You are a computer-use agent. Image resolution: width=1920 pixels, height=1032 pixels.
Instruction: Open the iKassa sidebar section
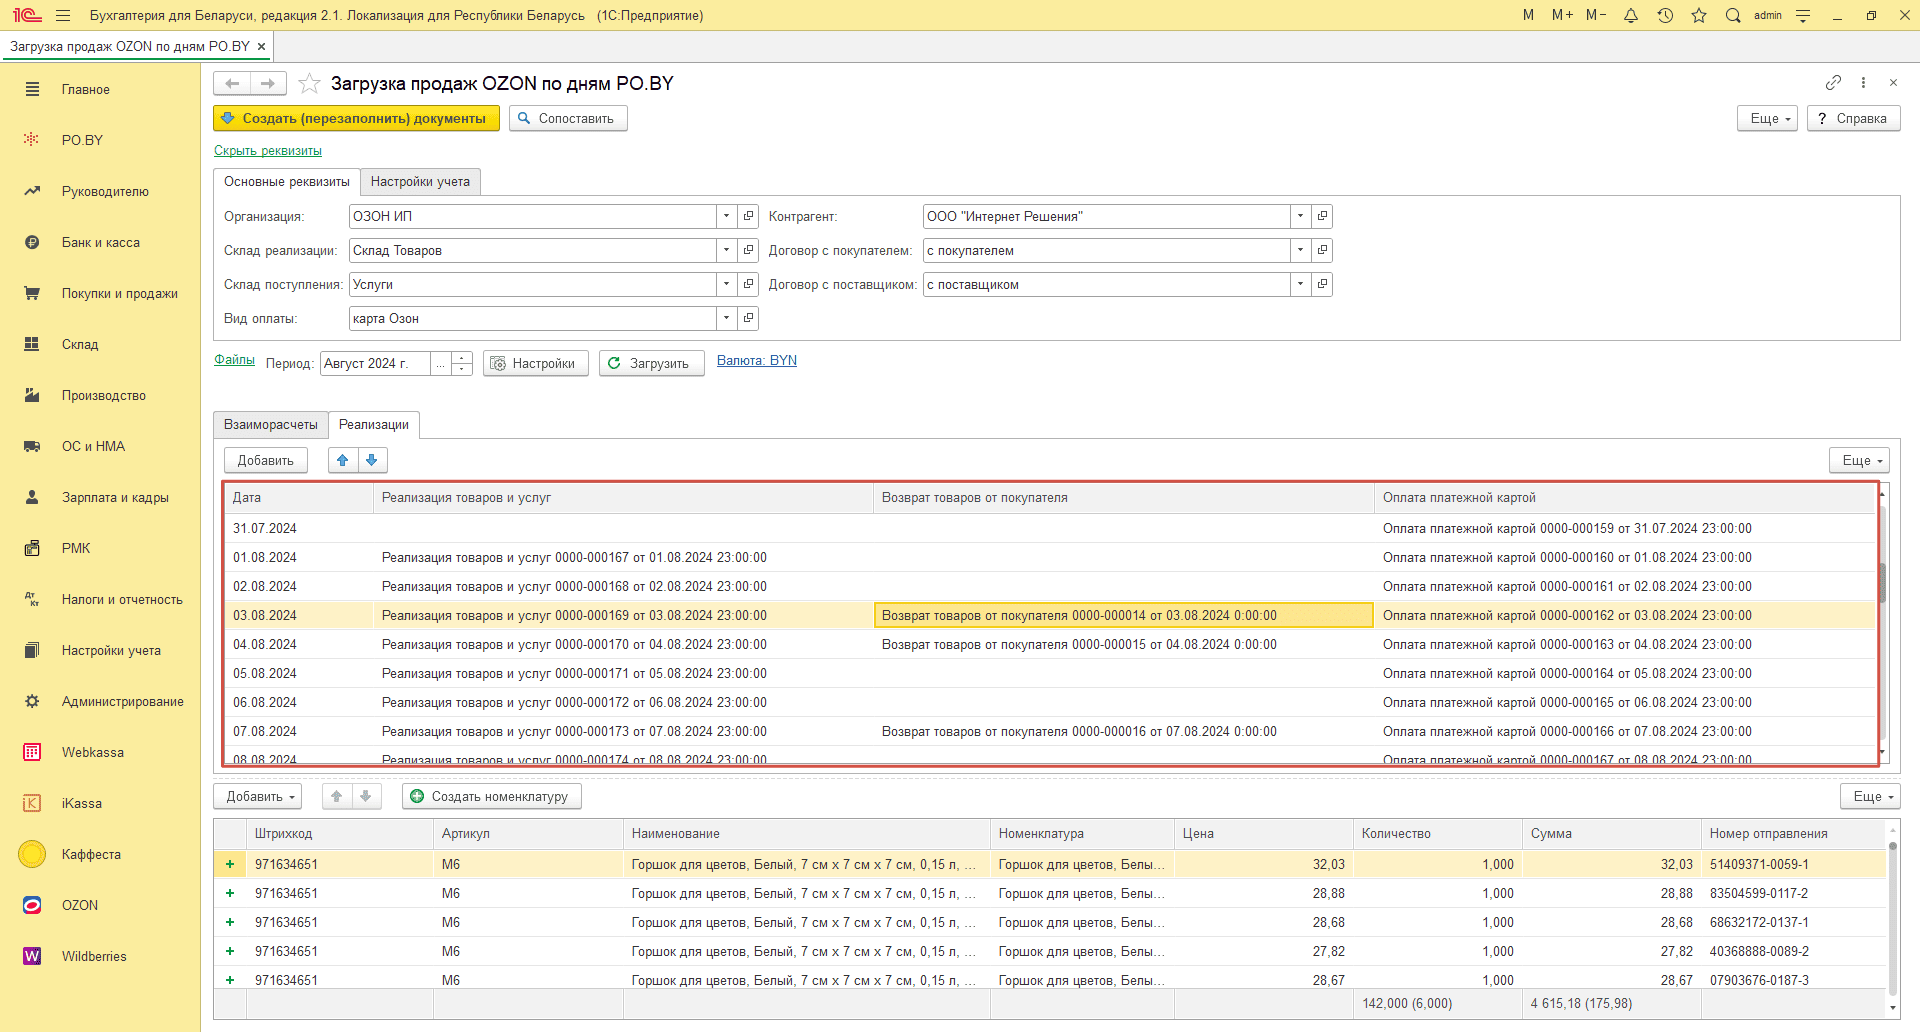(82, 803)
